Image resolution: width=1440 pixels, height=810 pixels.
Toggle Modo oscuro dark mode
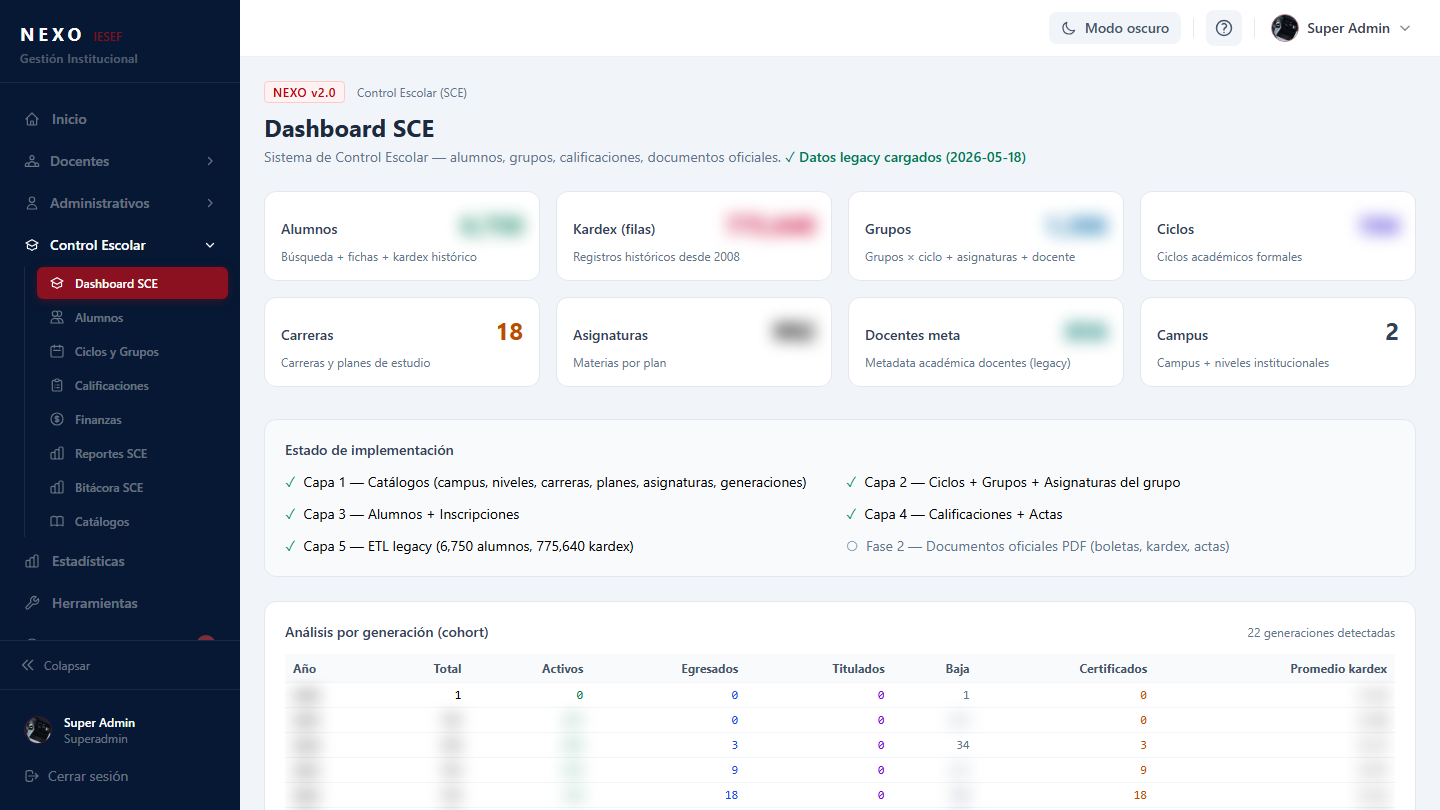click(x=1115, y=28)
